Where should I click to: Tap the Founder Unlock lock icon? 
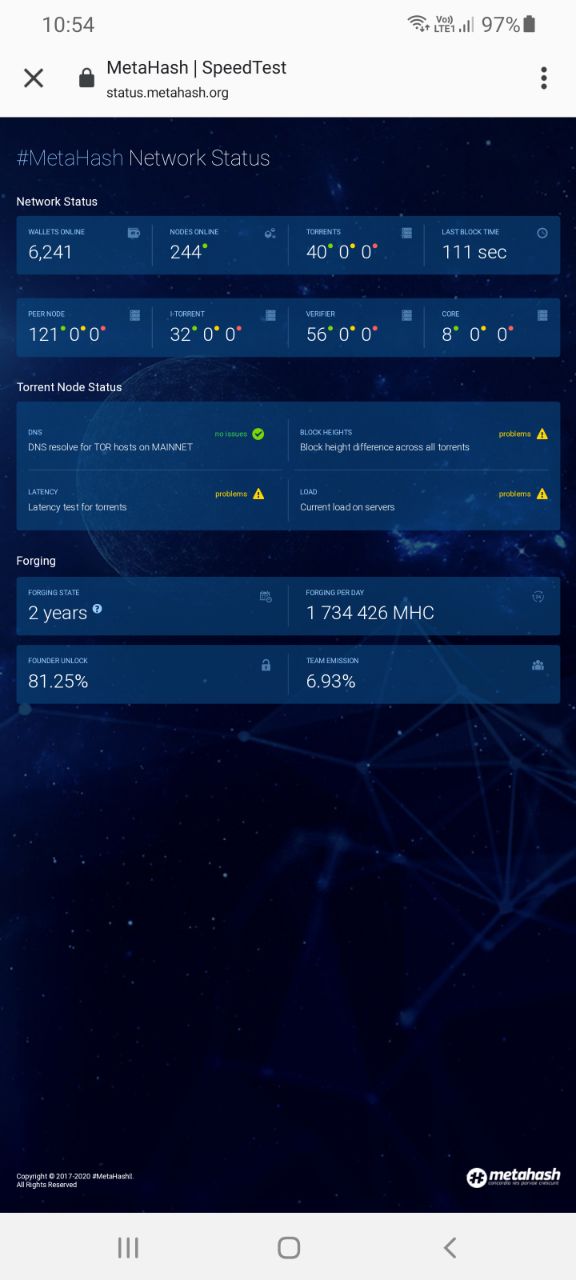click(x=266, y=665)
